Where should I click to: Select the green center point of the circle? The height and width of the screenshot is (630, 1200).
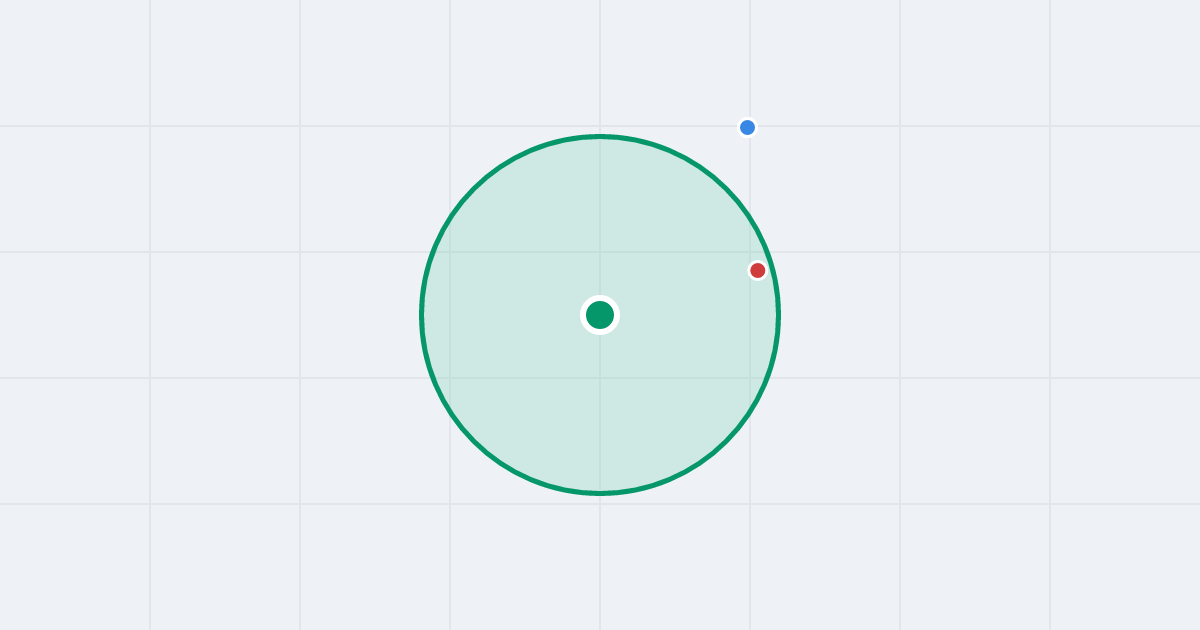point(600,315)
